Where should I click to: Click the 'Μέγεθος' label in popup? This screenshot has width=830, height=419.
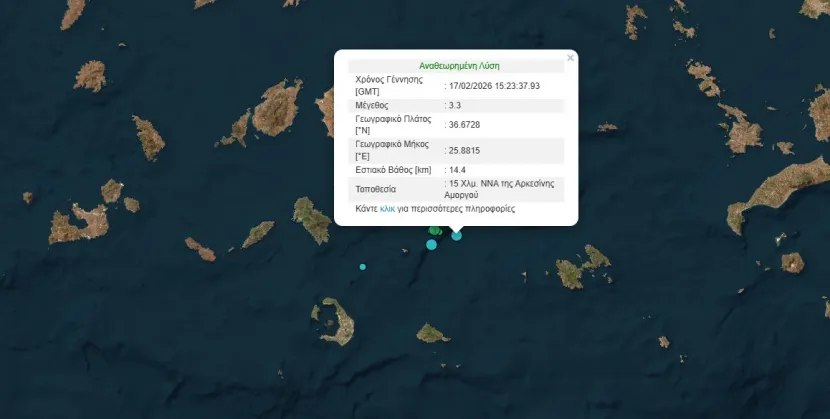(372, 105)
